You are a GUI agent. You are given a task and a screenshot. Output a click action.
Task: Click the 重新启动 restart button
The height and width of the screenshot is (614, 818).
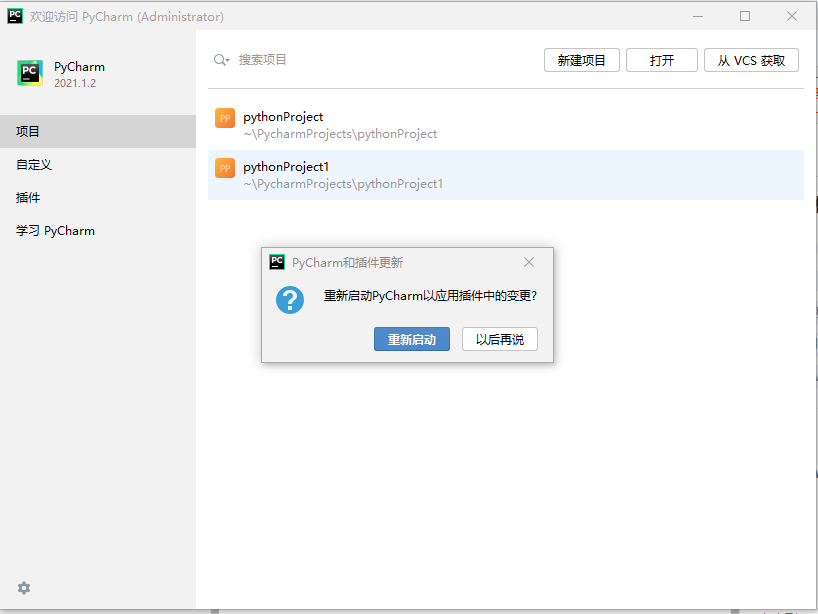(412, 339)
